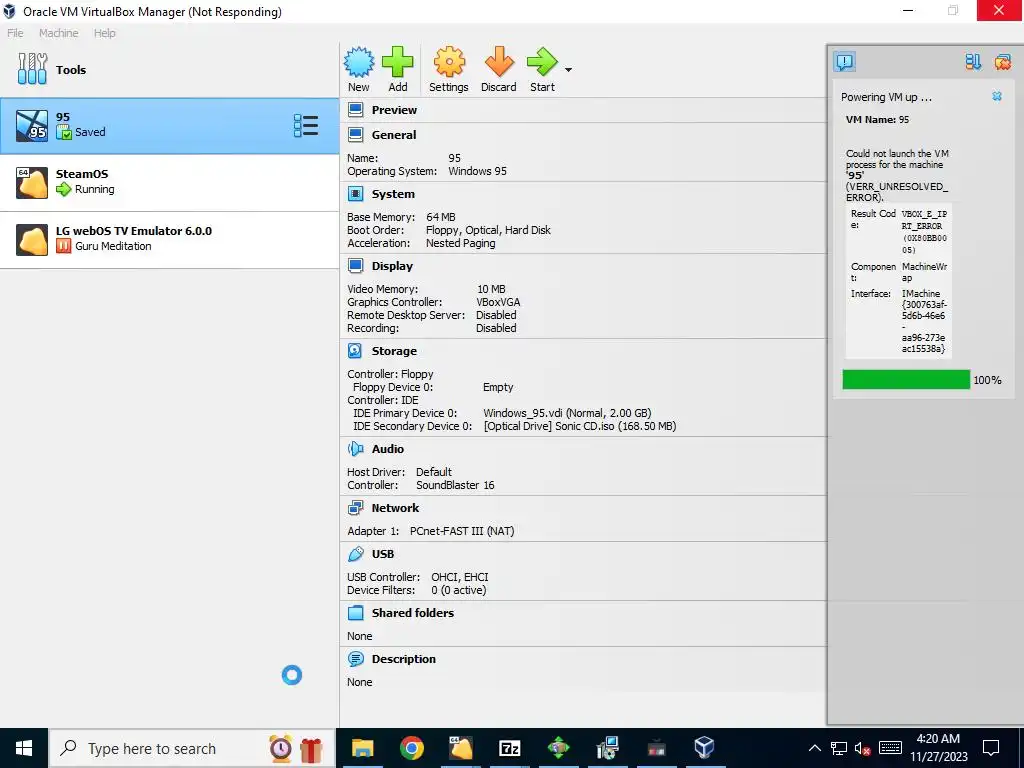Click the USB plug icon

[355, 554]
